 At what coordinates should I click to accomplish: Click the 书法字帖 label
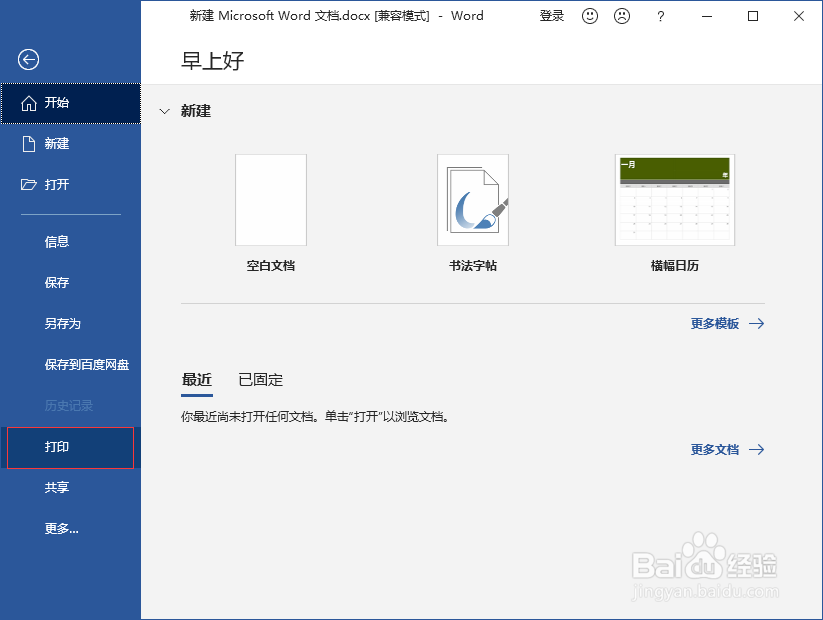tap(473, 266)
